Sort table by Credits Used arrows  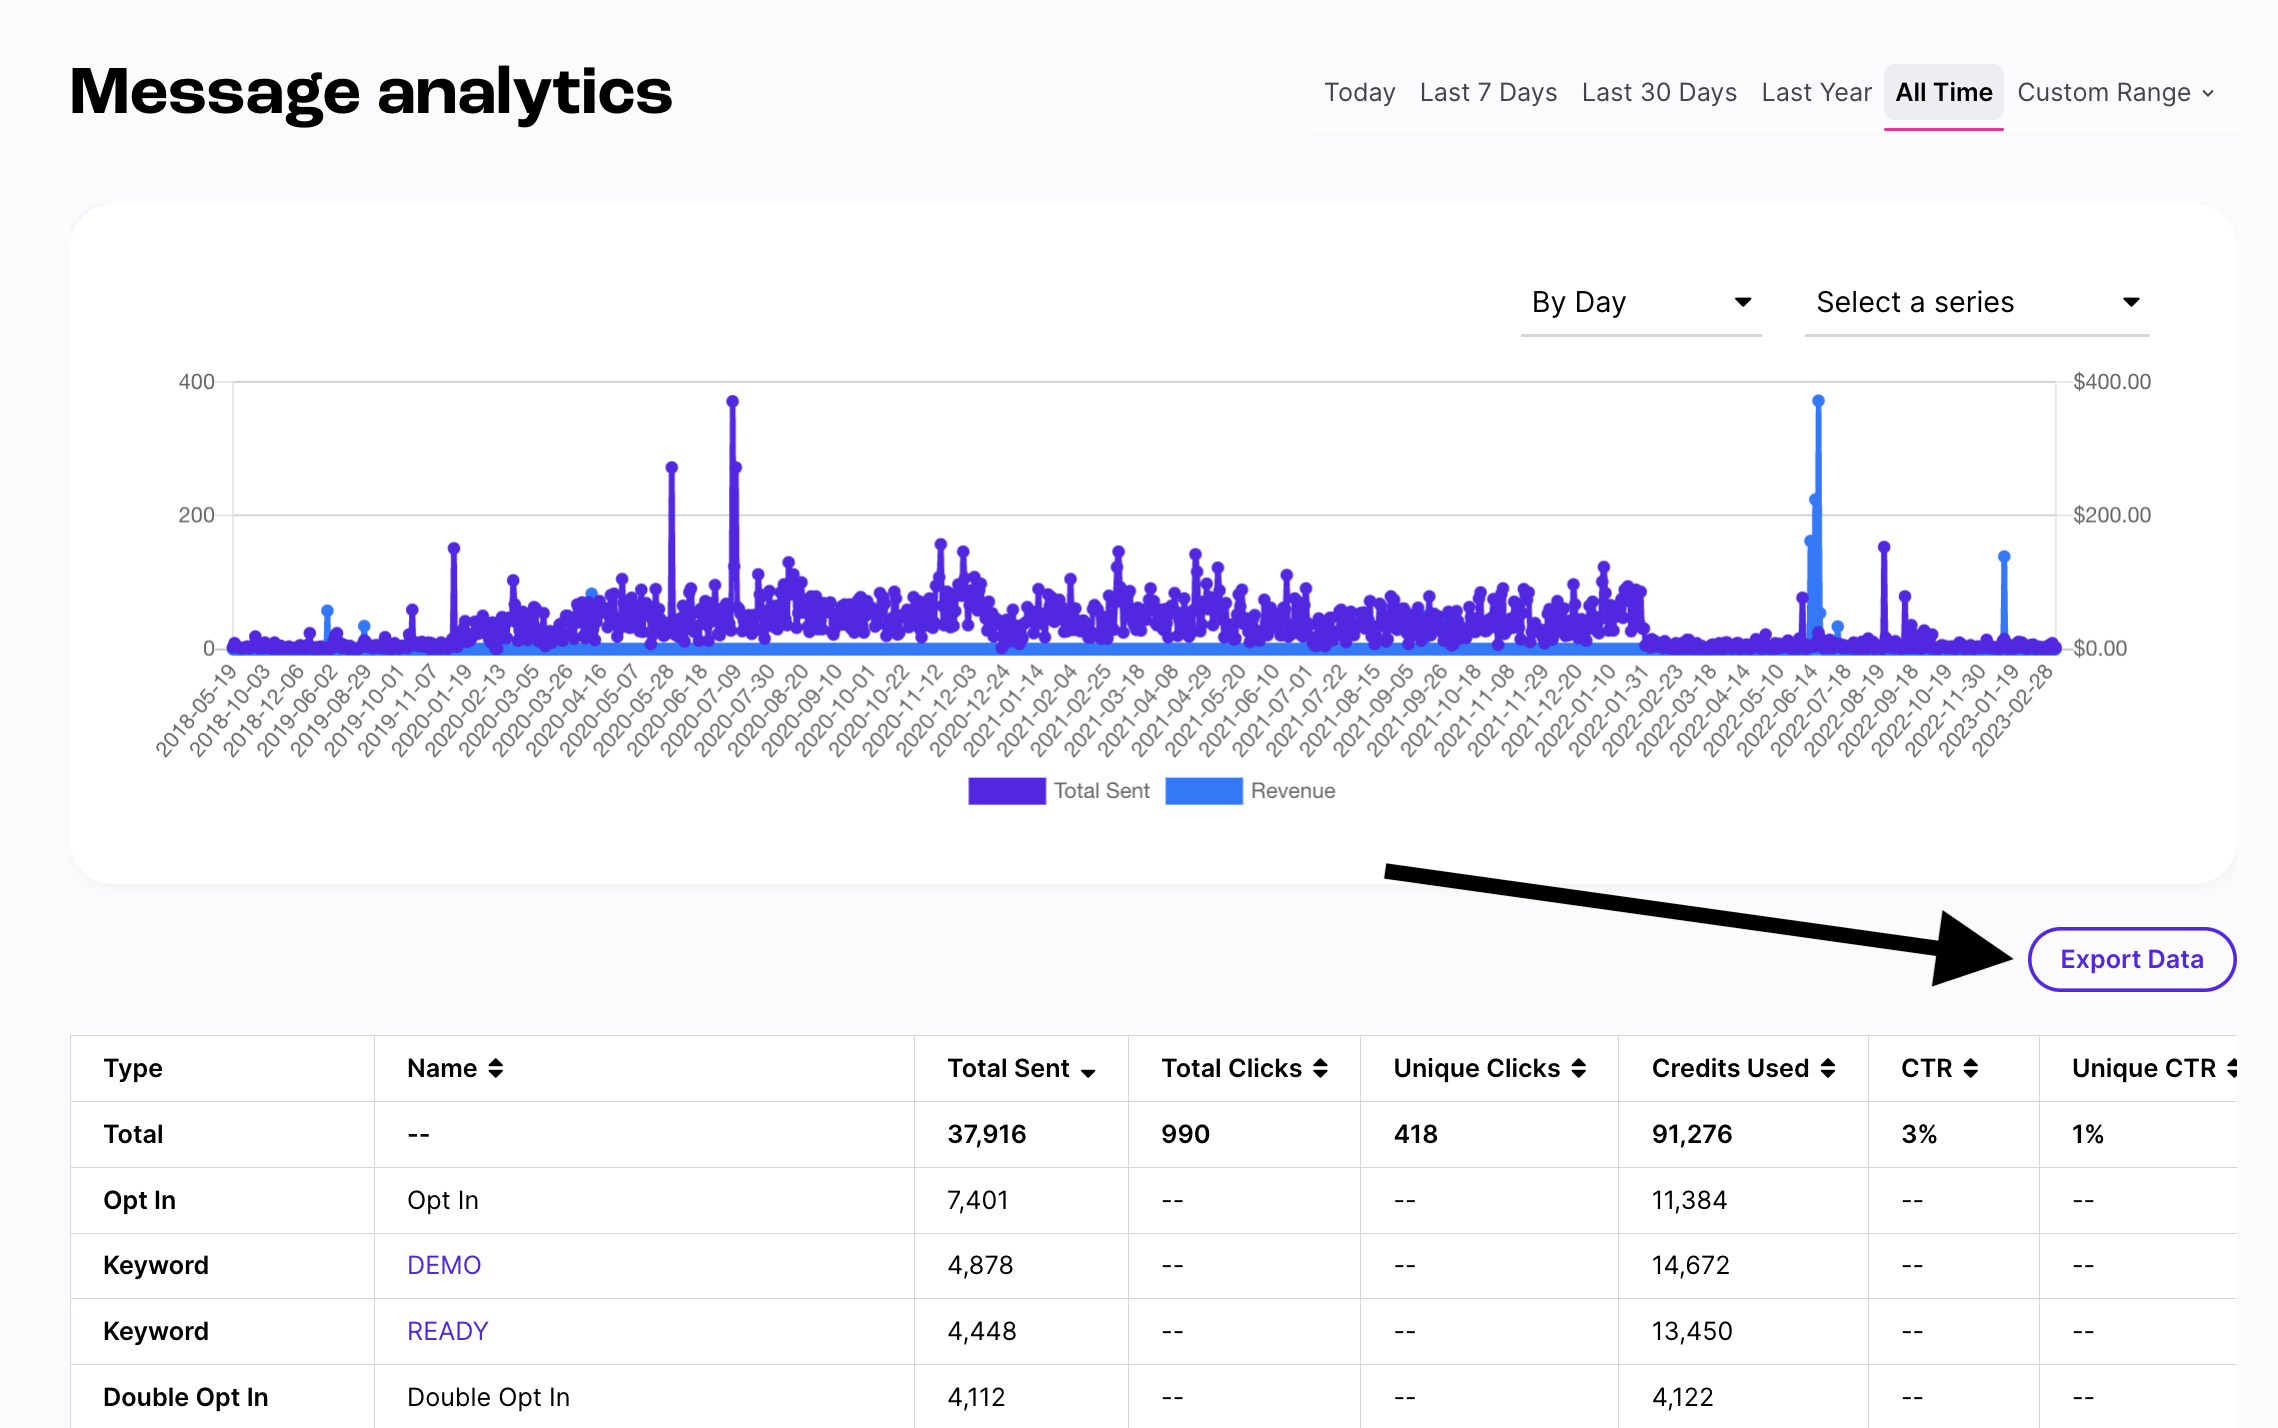pos(1827,1068)
